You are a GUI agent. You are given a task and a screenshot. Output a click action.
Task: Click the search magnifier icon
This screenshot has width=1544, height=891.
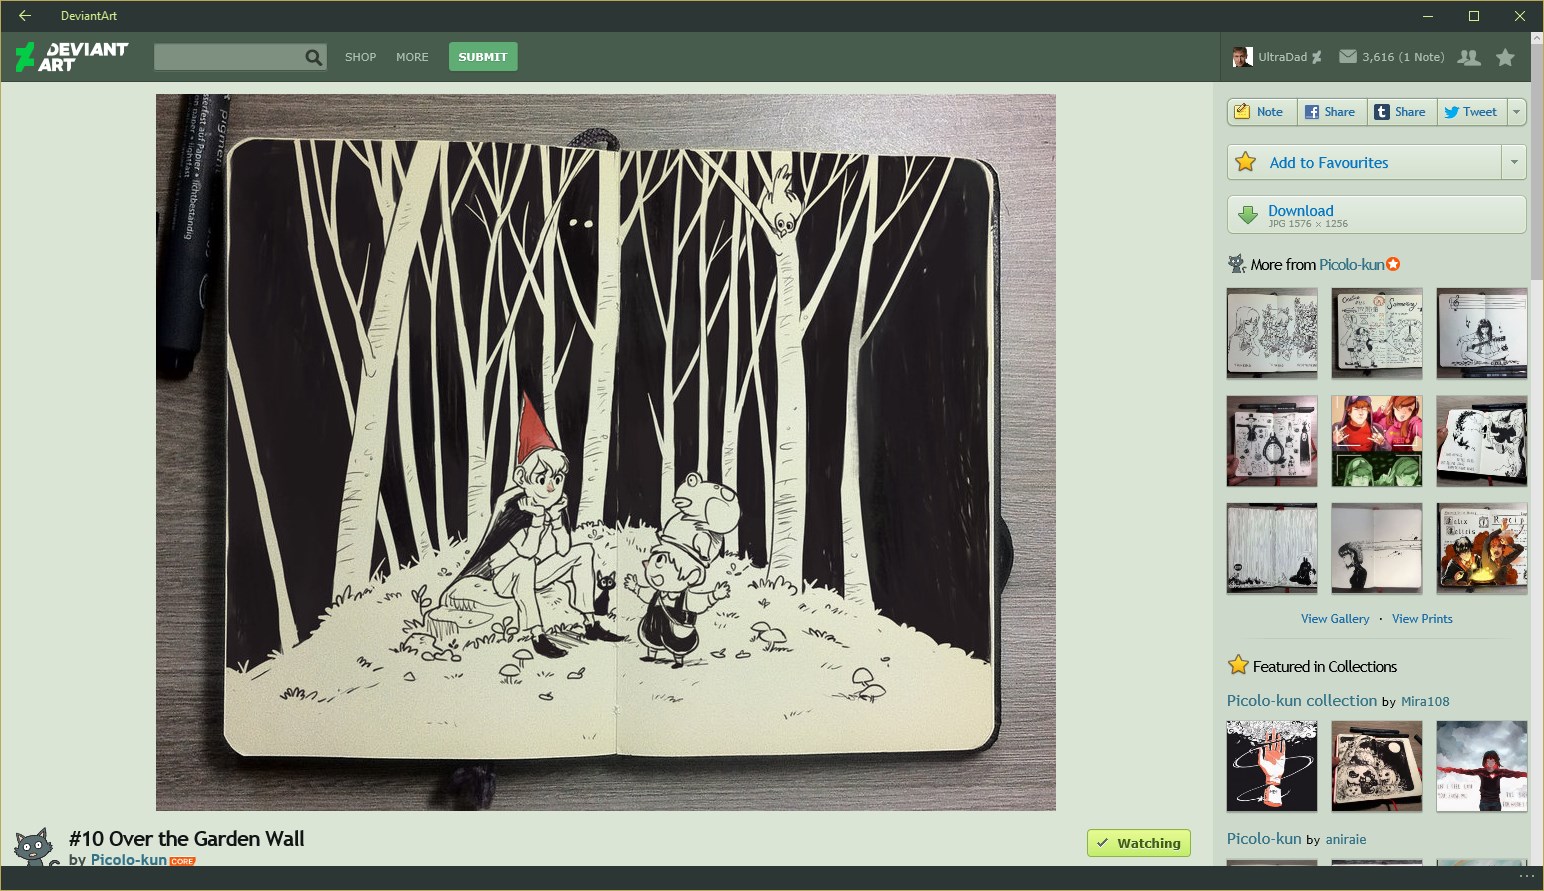(x=314, y=57)
